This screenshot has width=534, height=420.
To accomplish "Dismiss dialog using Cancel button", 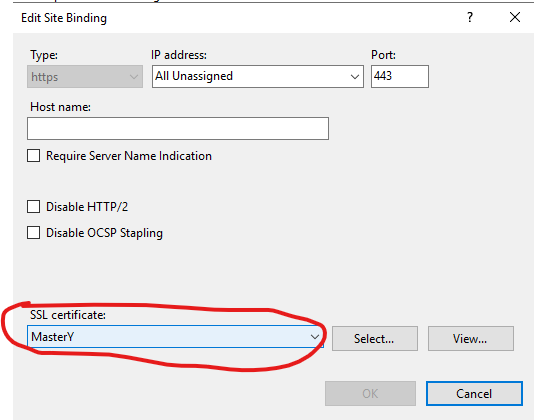I will (x=474, y=393).
